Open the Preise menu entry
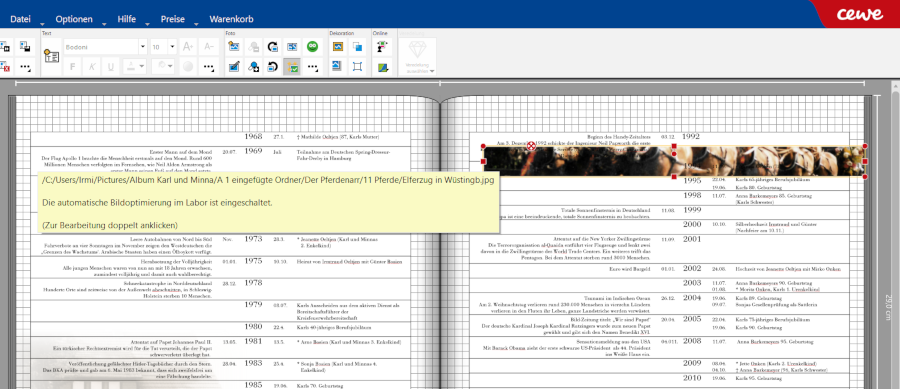 (x=172, y=19)
